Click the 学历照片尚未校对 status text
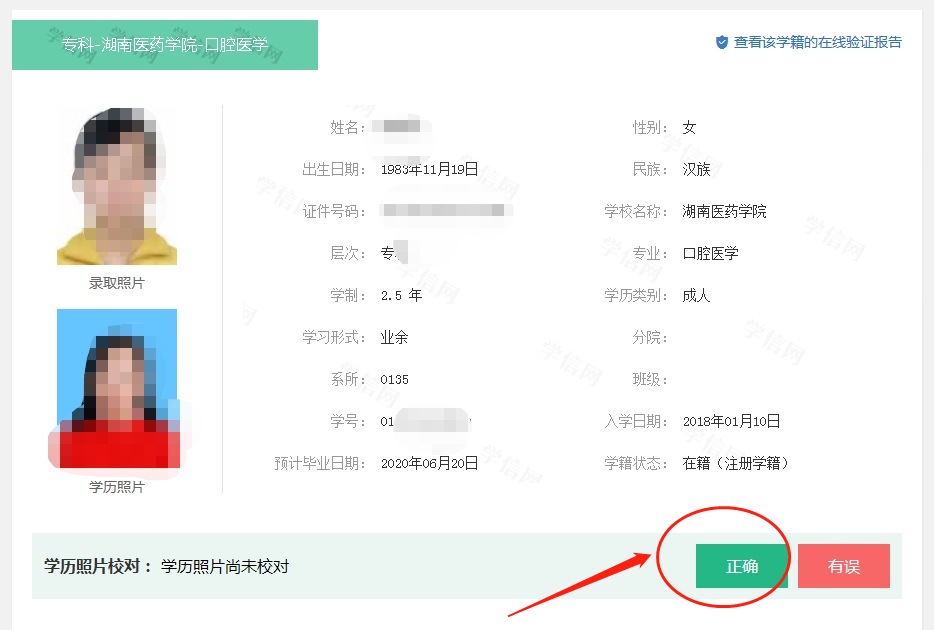Image resolution: width=934 pixels, height=630 pixels. tap(225, 566)
